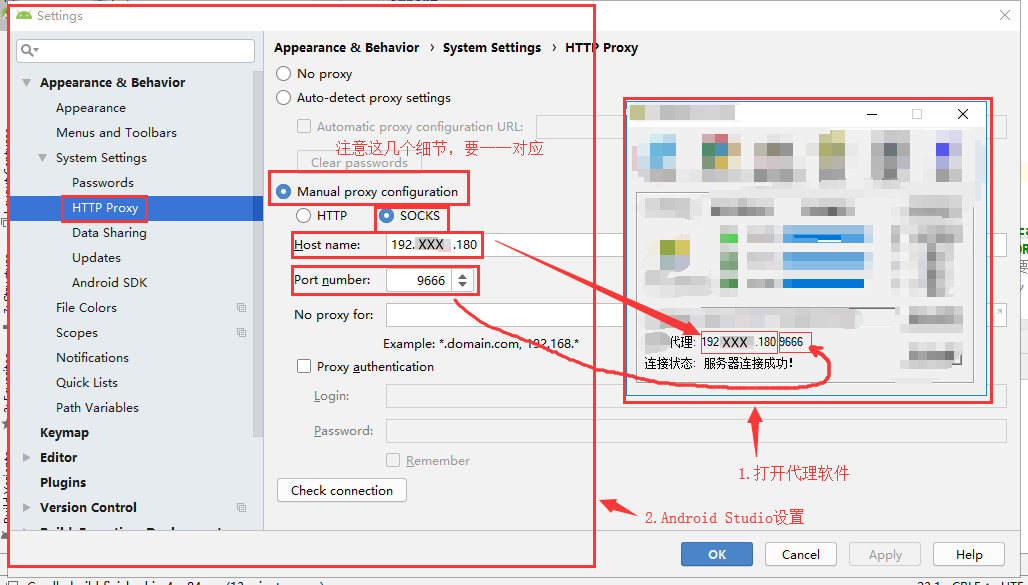Select HTTP Proxy in settings tree
This screenshot has width=1028, height=585.
(x=105, y=207)
